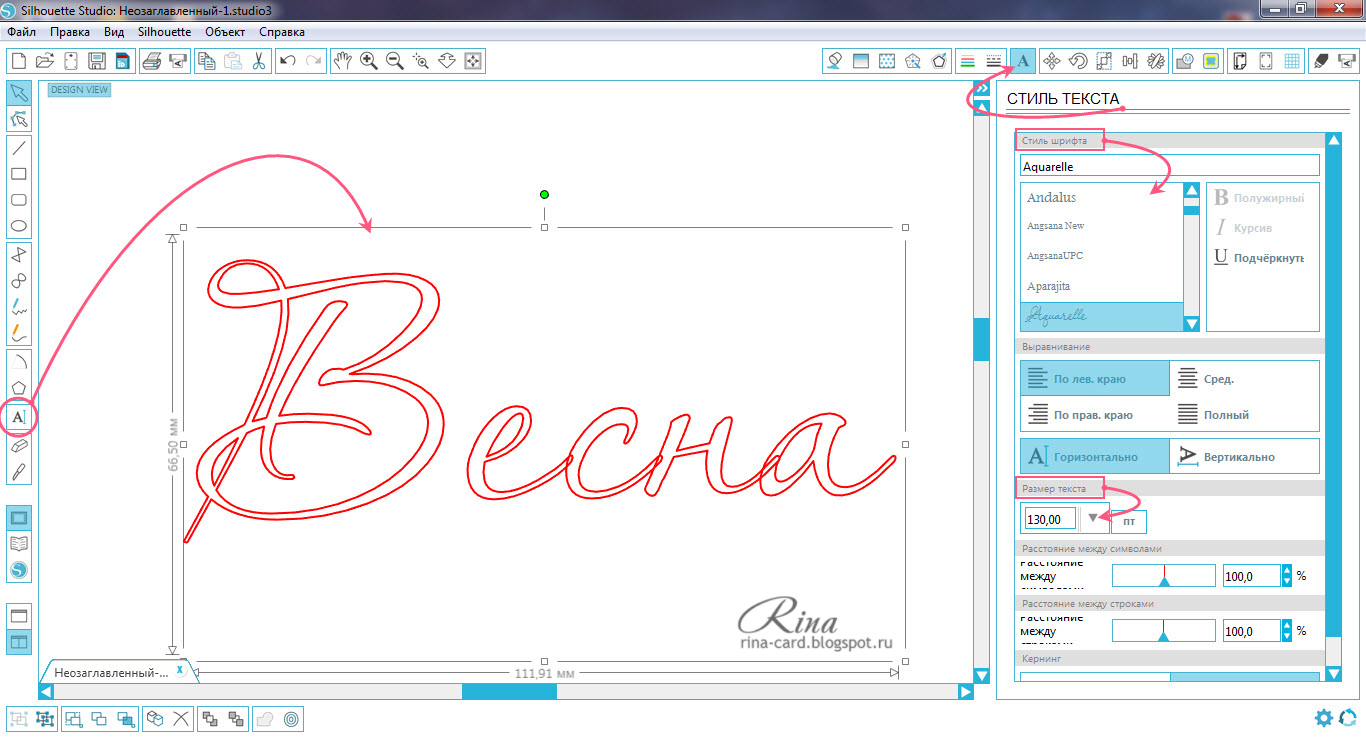Image resolution: width=1366 pixels, height=738 pixels.
Task: Click the Offset icon in bottom toolbar
Action: point(291,718)
